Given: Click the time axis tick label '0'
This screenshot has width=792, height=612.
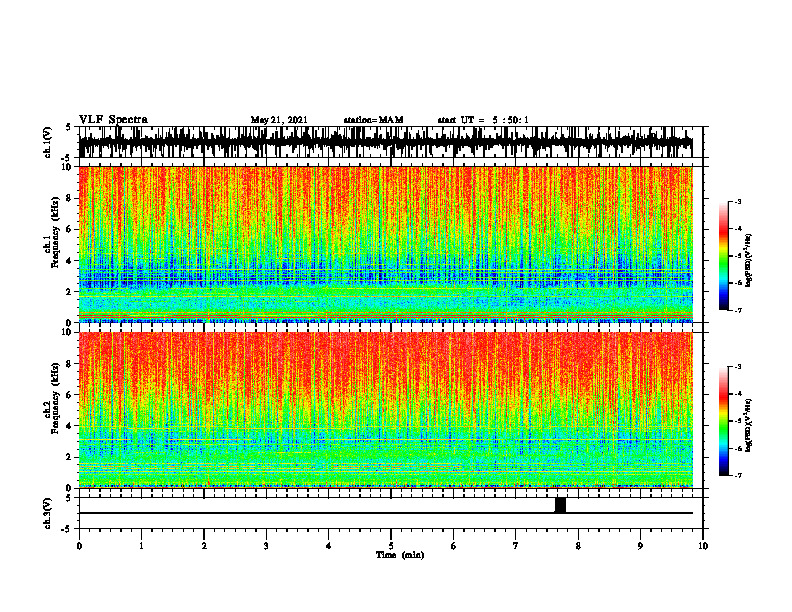Looking at the screenshot, I should [79, 546].
